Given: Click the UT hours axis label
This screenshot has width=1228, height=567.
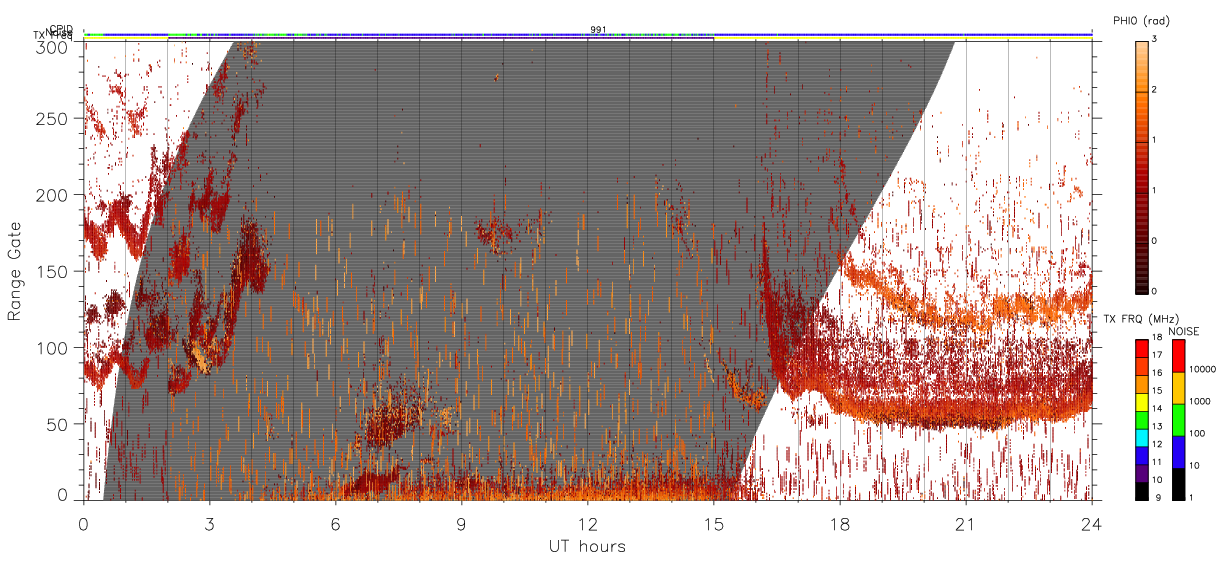Looking at the screenshot, I should point(587,546).
